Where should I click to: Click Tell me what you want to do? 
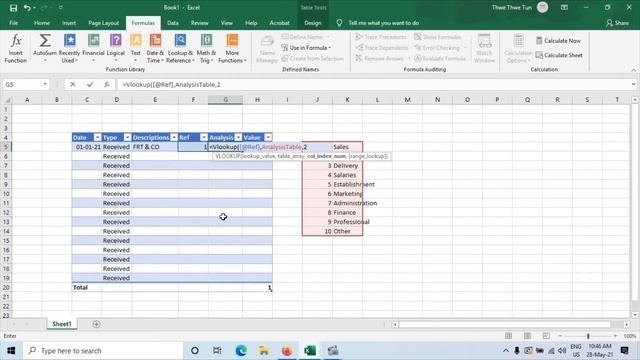tap(383, 23)
